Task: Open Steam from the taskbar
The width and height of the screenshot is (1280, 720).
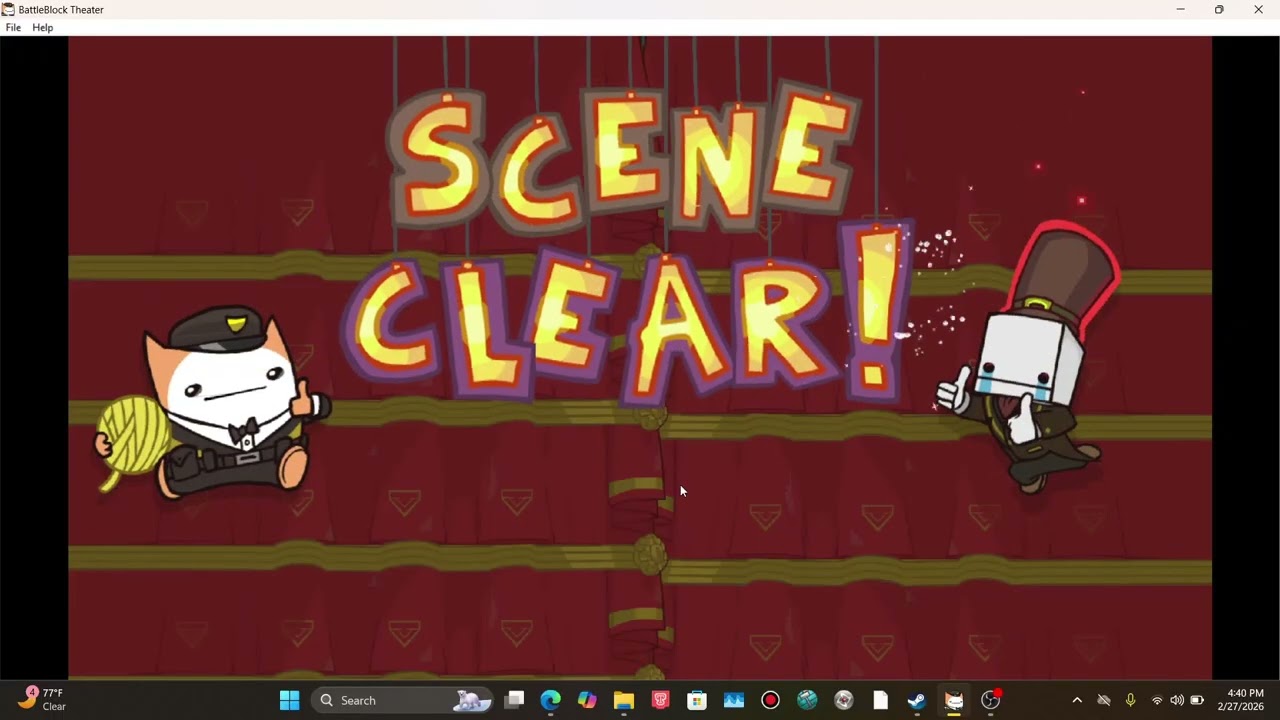Action: 917,700
